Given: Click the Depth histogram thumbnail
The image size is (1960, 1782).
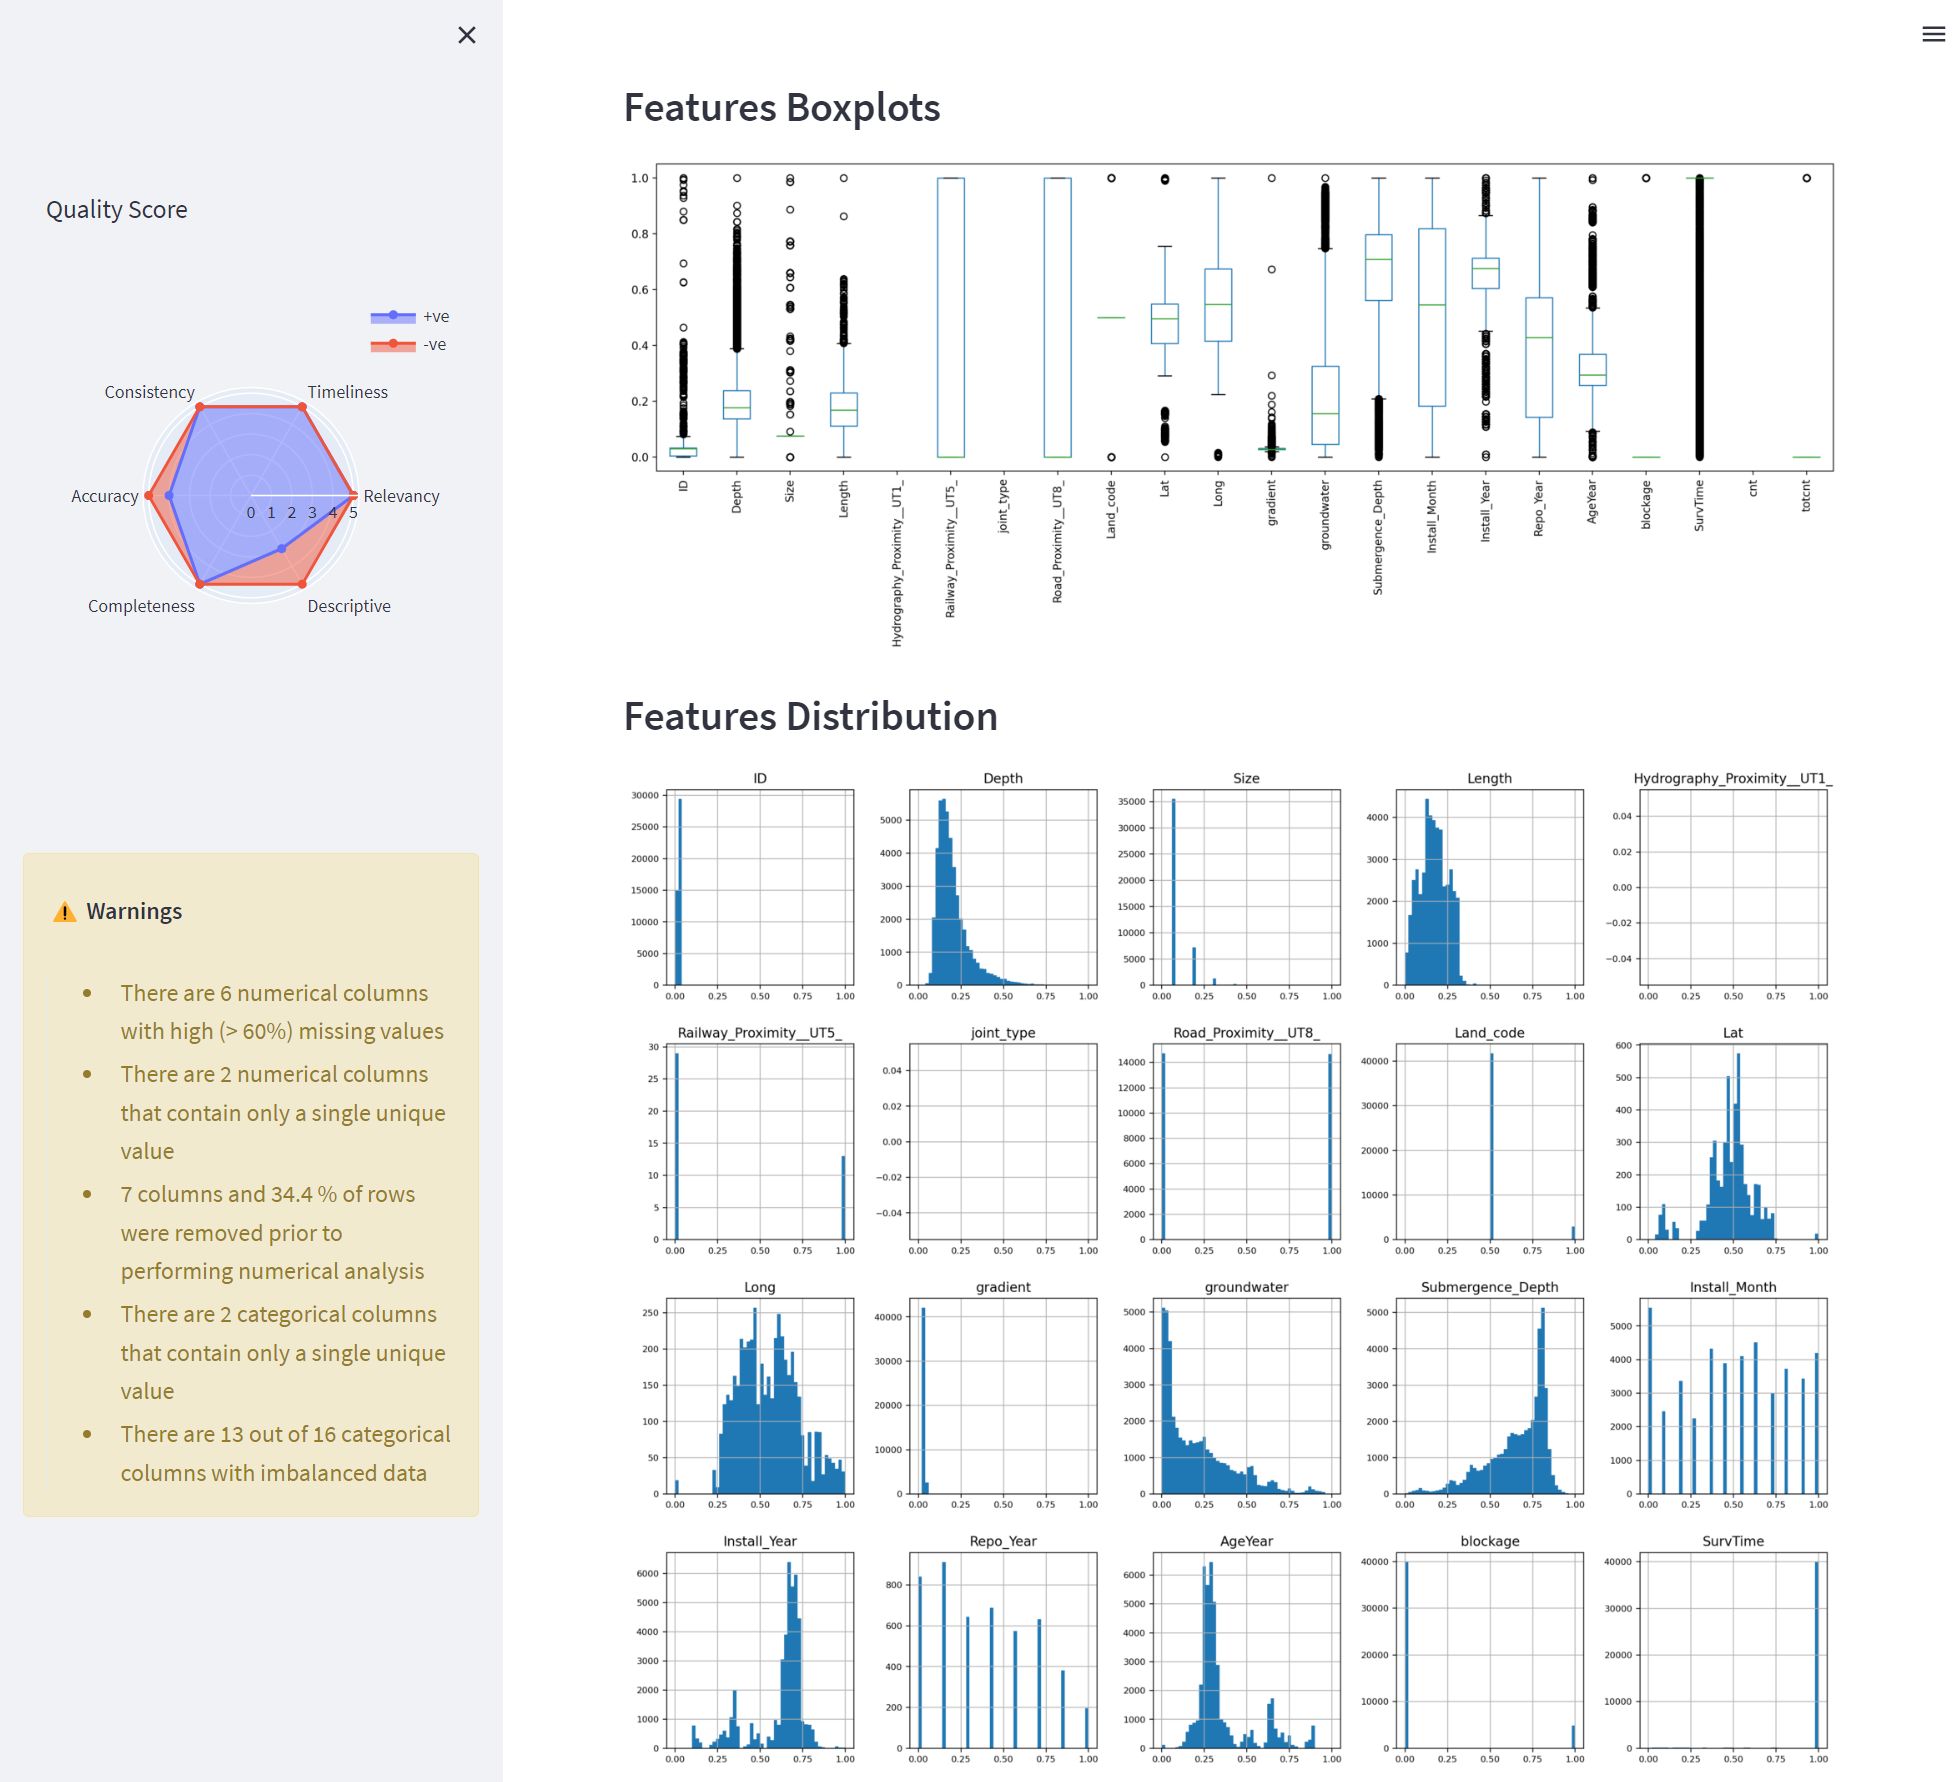Looking at the screenshot, I should coord(1002,886).
